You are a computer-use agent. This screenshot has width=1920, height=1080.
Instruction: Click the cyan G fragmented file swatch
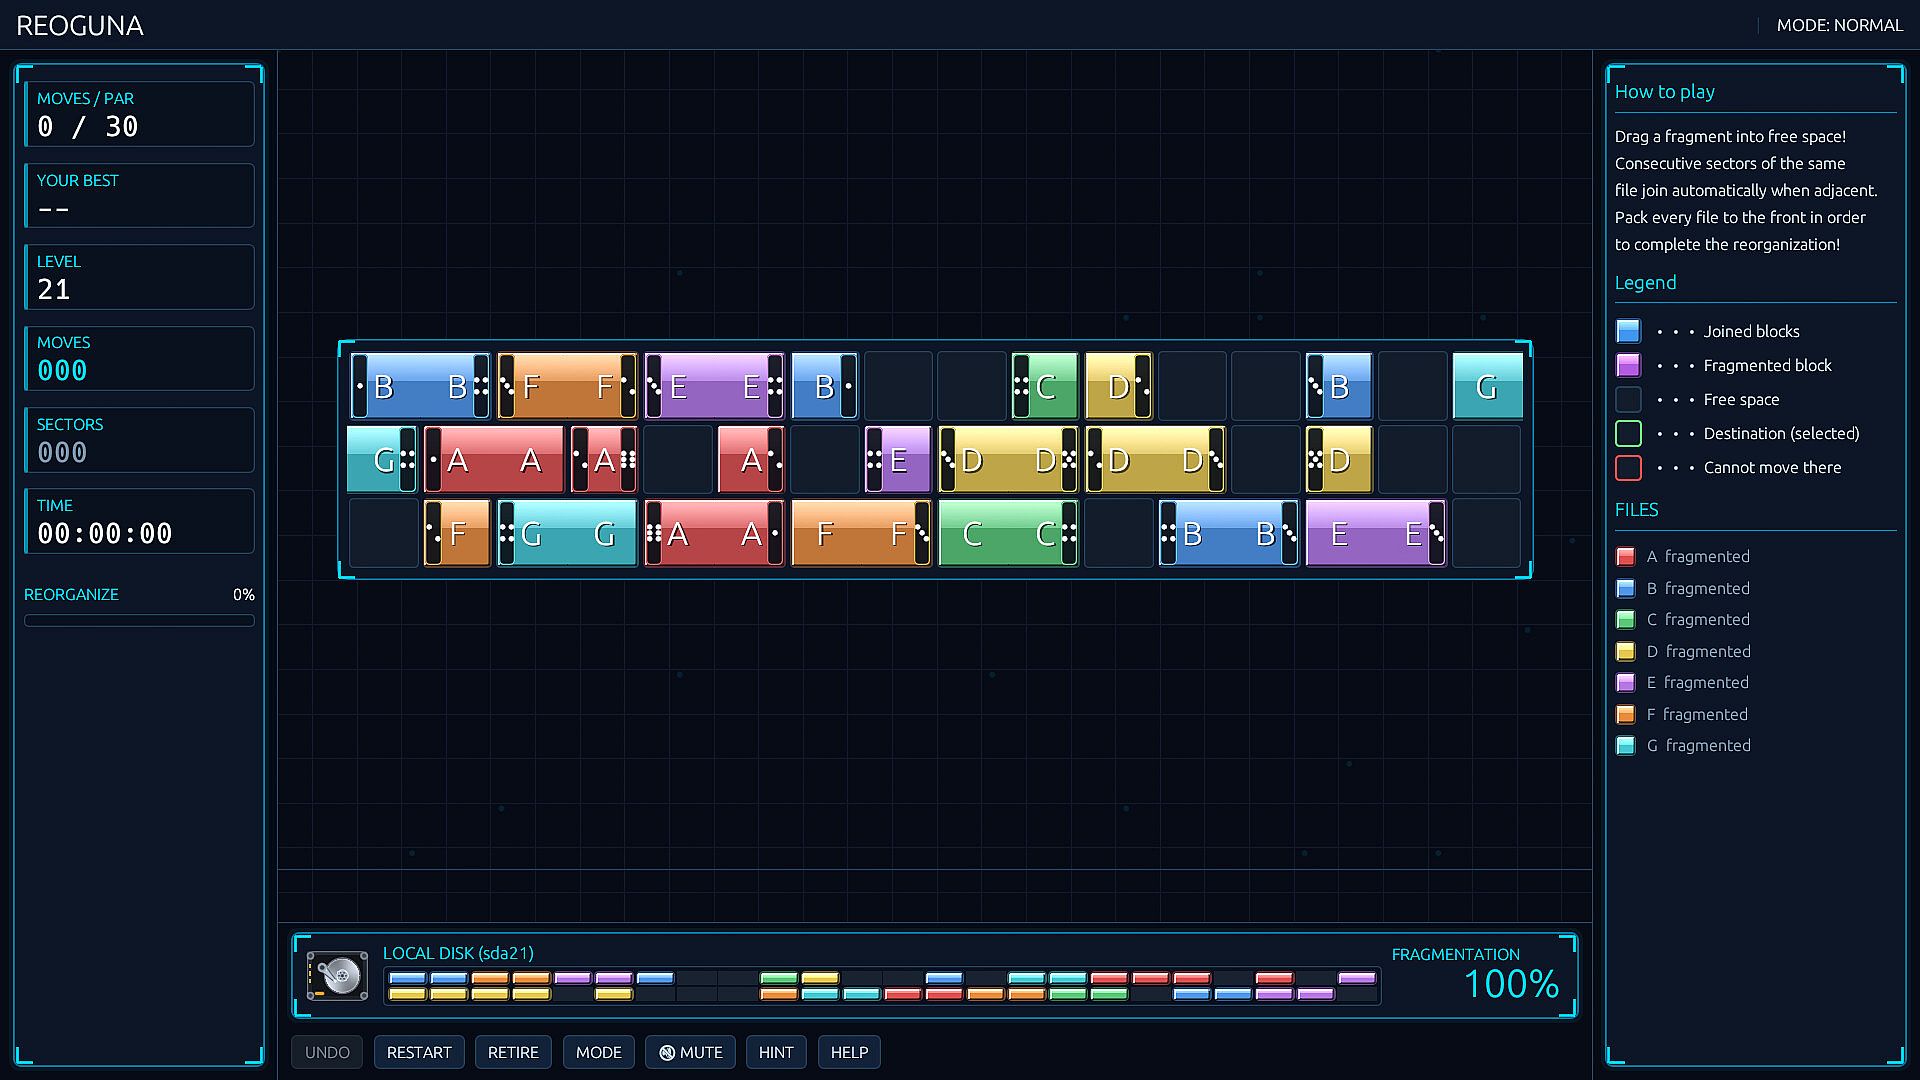point(1626,746)
